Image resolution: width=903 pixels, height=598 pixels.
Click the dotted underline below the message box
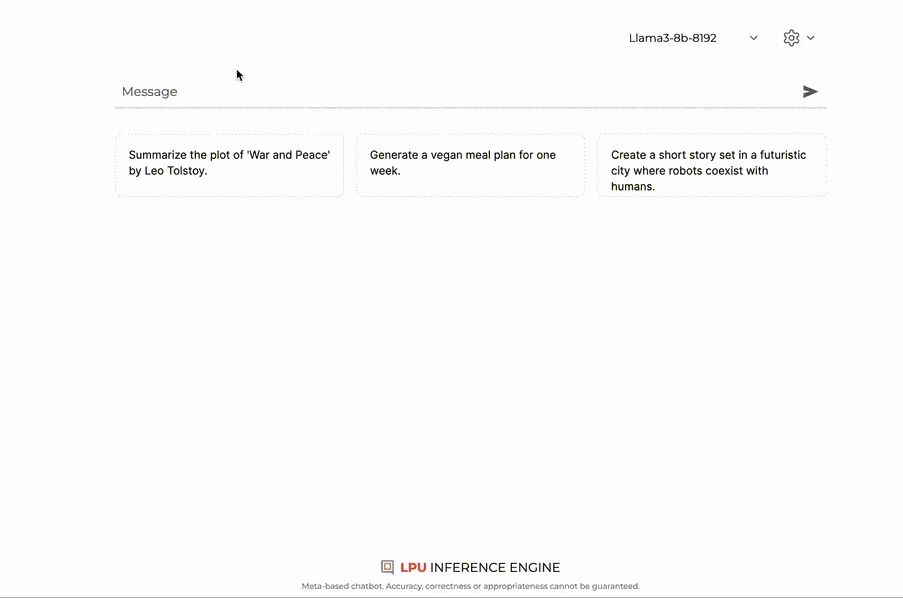tap(470, 107)
